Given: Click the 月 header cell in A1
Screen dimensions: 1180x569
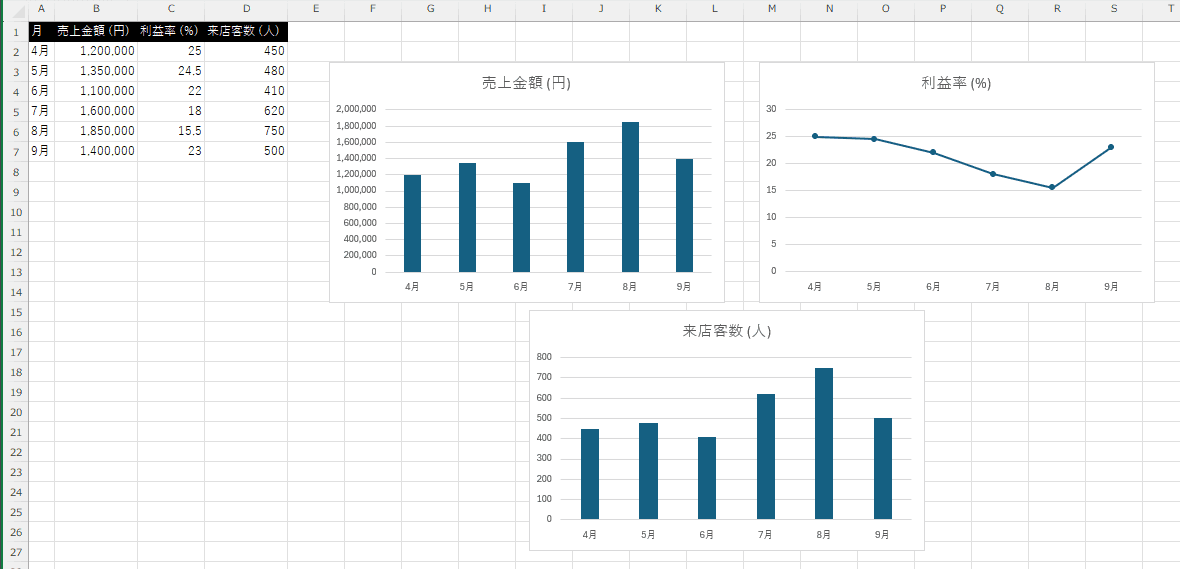Looking at the screenshot, I should click(x=41, y=31).
